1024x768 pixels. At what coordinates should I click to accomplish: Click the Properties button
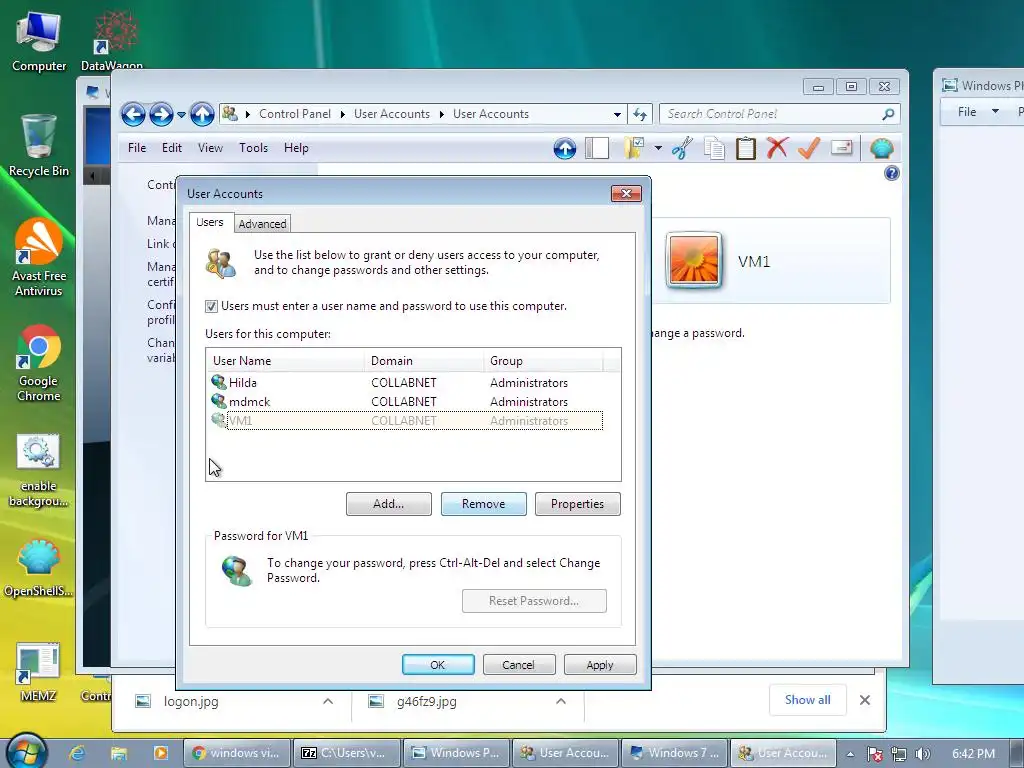pyautogui.click(x=577, y=504)
